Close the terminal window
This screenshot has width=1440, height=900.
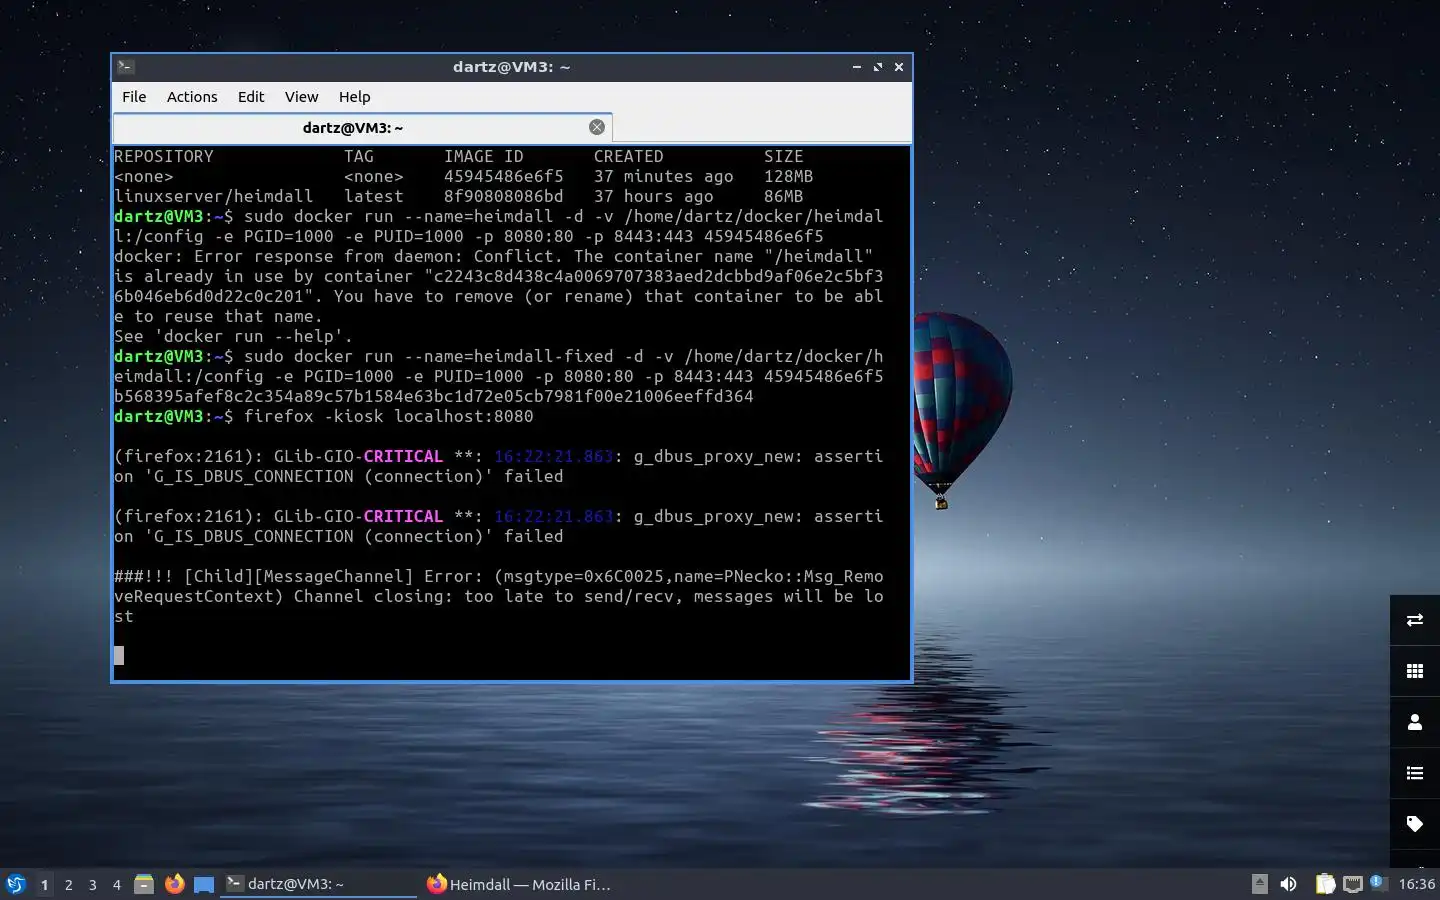pos(899,67)
